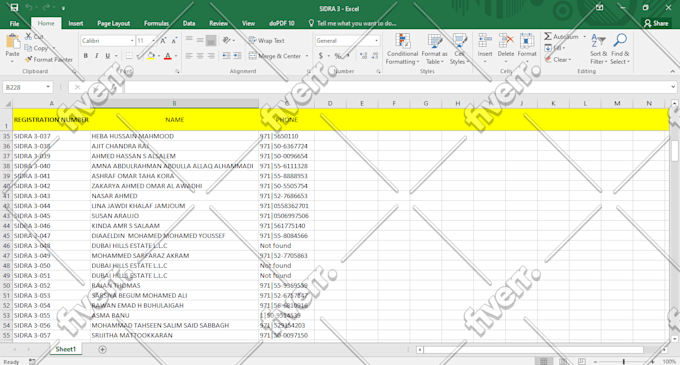The height and width of the screenshot is (365, 680).
Task: Open the Calibri font name dropdown
Action: pos(132,41)
